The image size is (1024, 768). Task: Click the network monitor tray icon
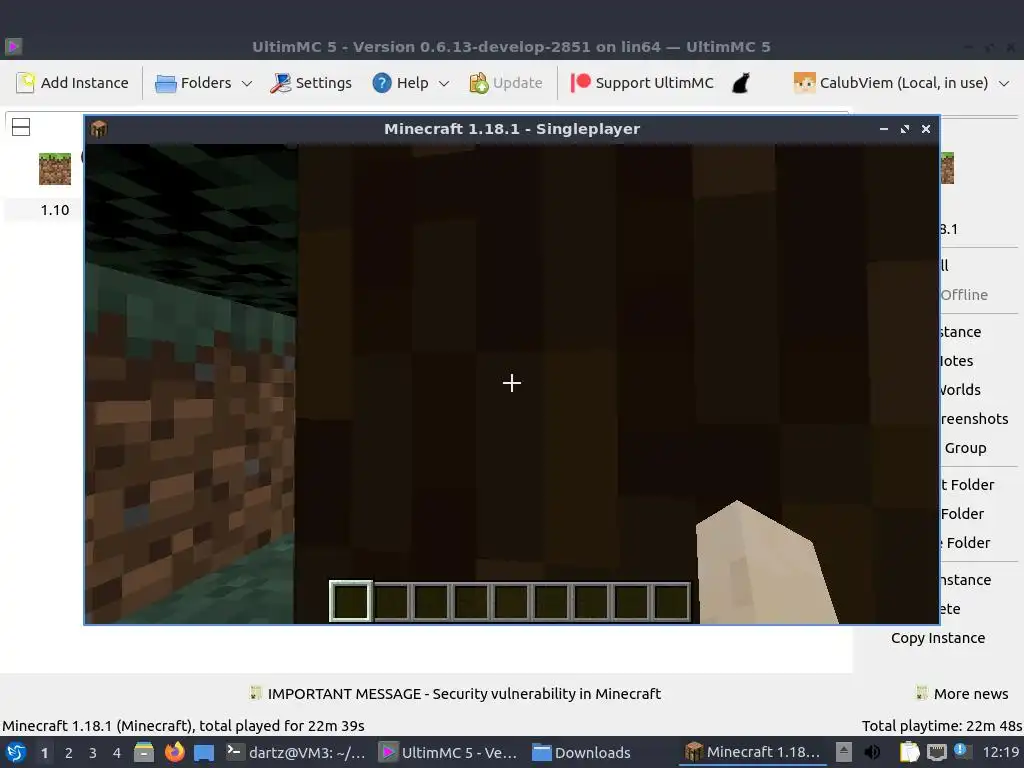click(x=936, y=752)
